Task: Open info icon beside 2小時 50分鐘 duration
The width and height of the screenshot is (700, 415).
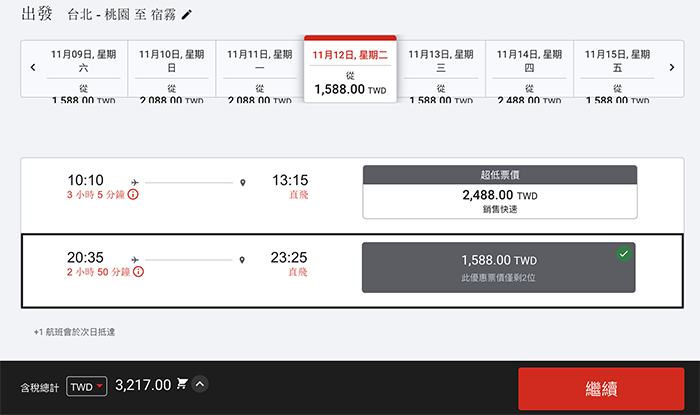Action: click(x=138, y=271)
